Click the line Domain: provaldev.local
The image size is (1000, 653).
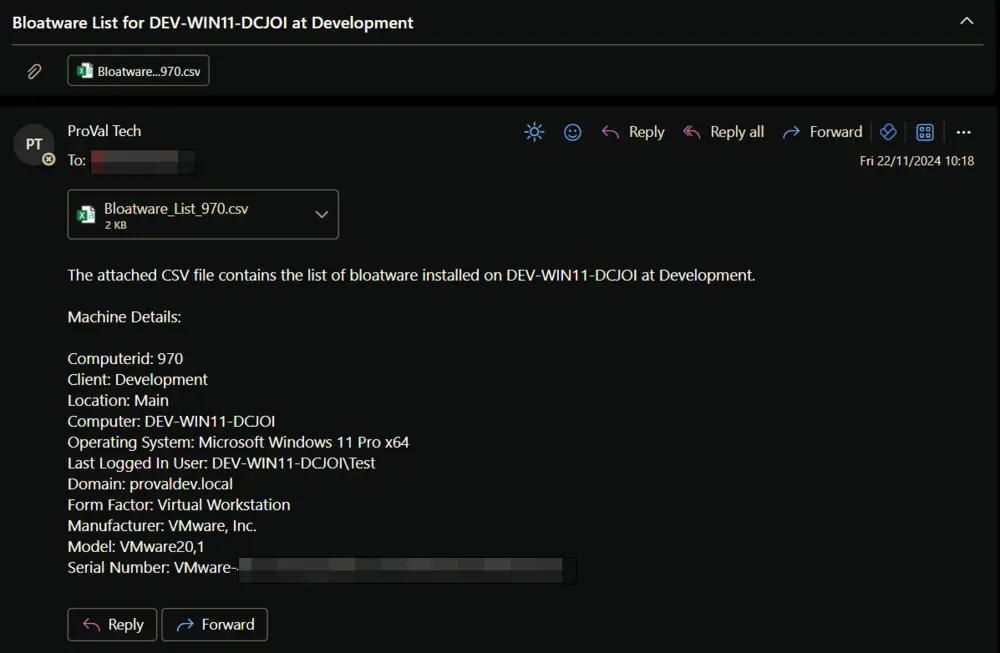[x=151, y=484]
